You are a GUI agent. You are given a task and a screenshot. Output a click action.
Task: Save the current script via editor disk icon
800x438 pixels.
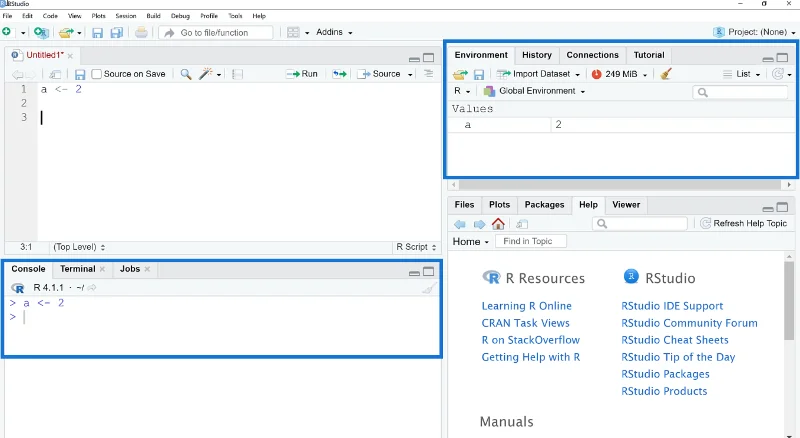tap(80, 75)
